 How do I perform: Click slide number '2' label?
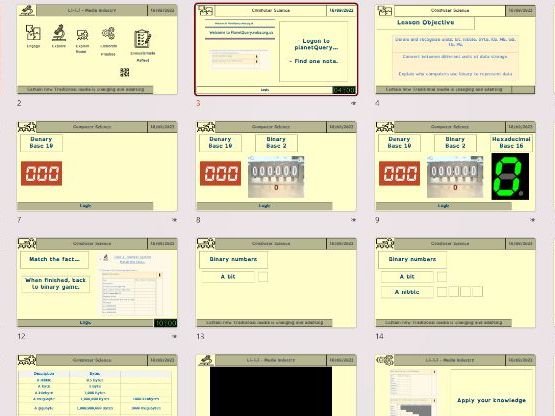tap(19, 103)
